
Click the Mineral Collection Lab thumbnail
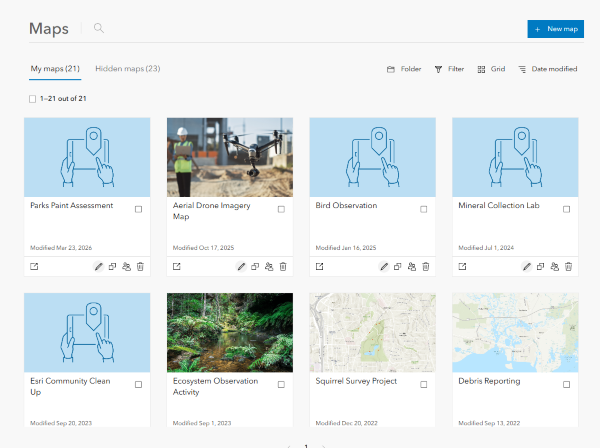[x=515, y=157]
